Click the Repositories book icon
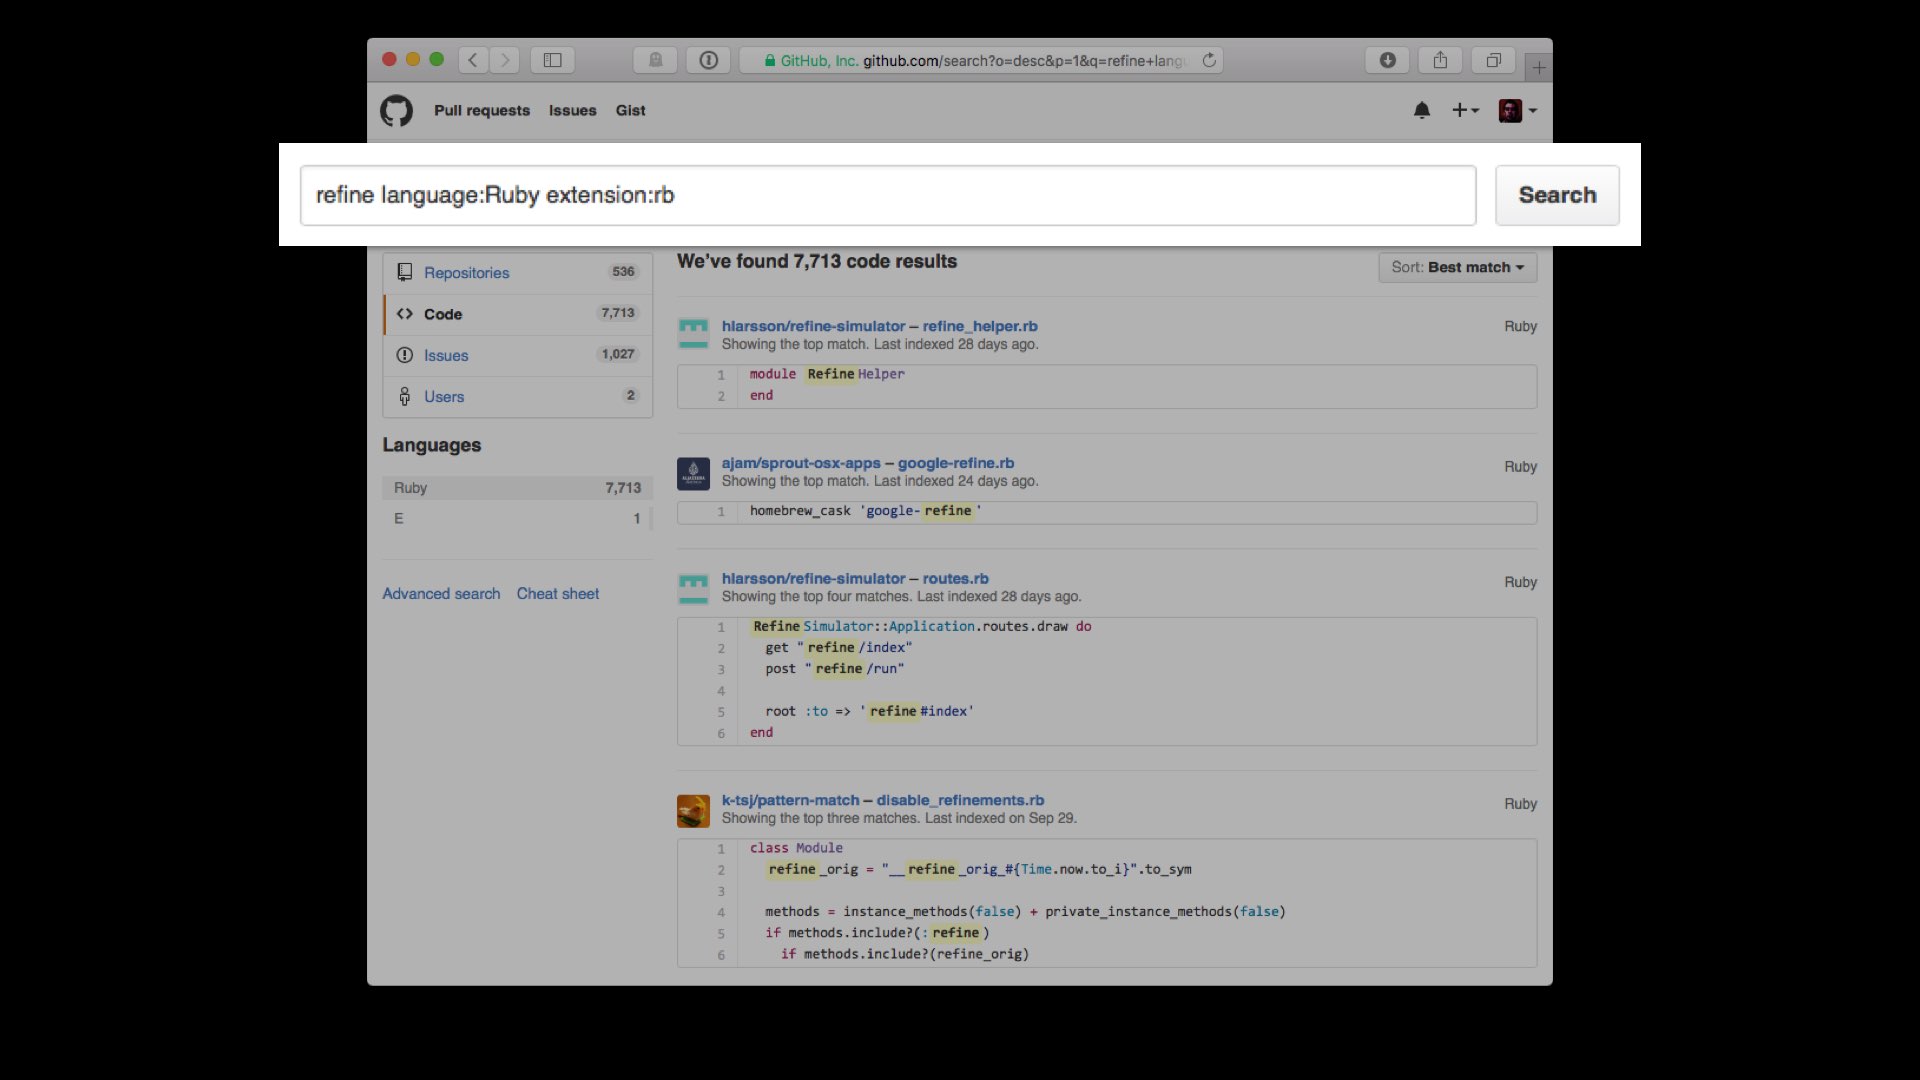The width and height of the screenshot is (1920, 1080). pos(404,272)
